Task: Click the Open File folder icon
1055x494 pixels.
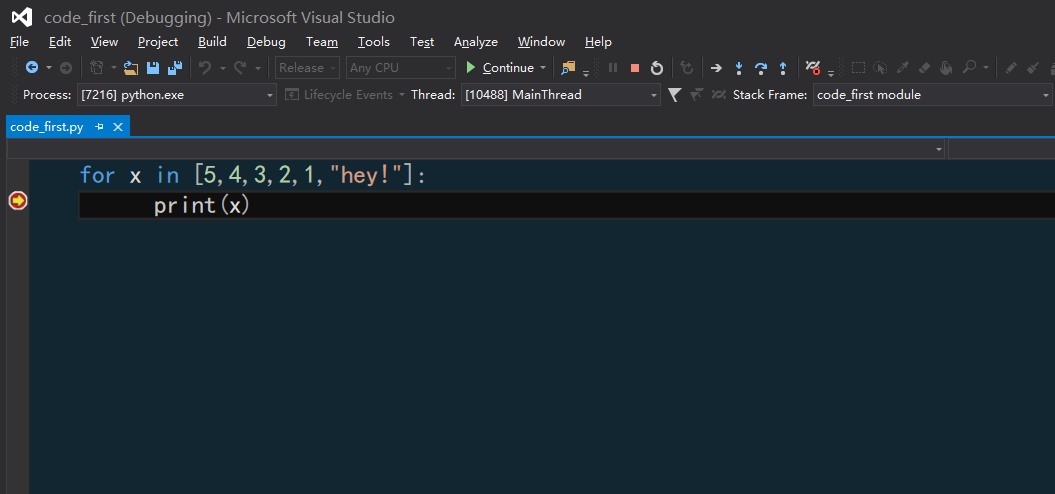Action: (x=131, y=67)
